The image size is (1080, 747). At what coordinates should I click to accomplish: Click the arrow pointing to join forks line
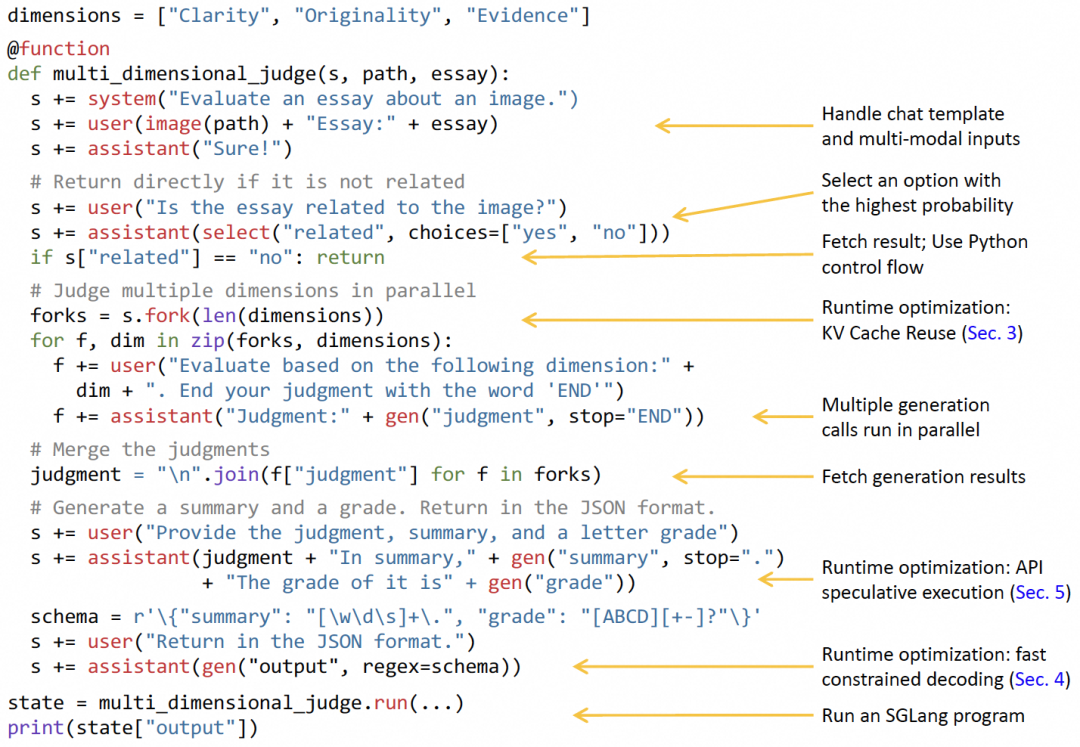[x=742, y=476]
